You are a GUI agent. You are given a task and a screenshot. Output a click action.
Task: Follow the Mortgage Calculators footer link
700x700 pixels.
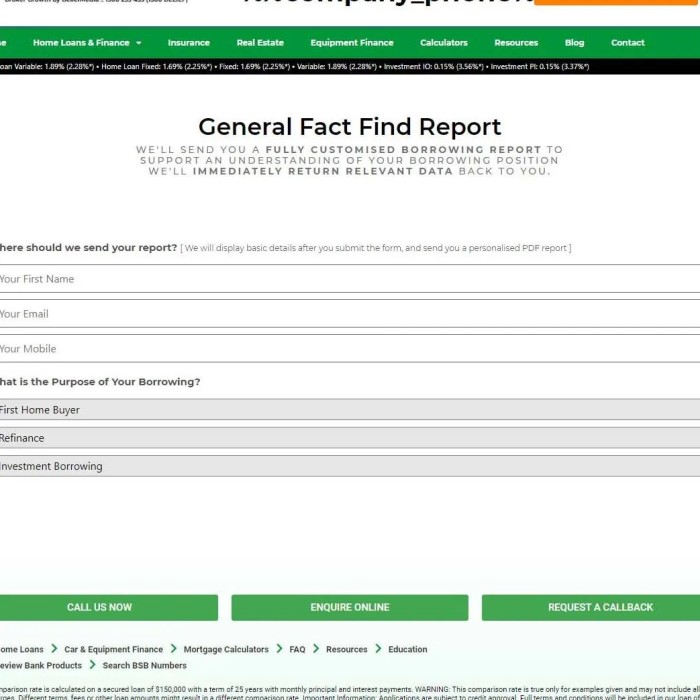[x=226, y=649]
